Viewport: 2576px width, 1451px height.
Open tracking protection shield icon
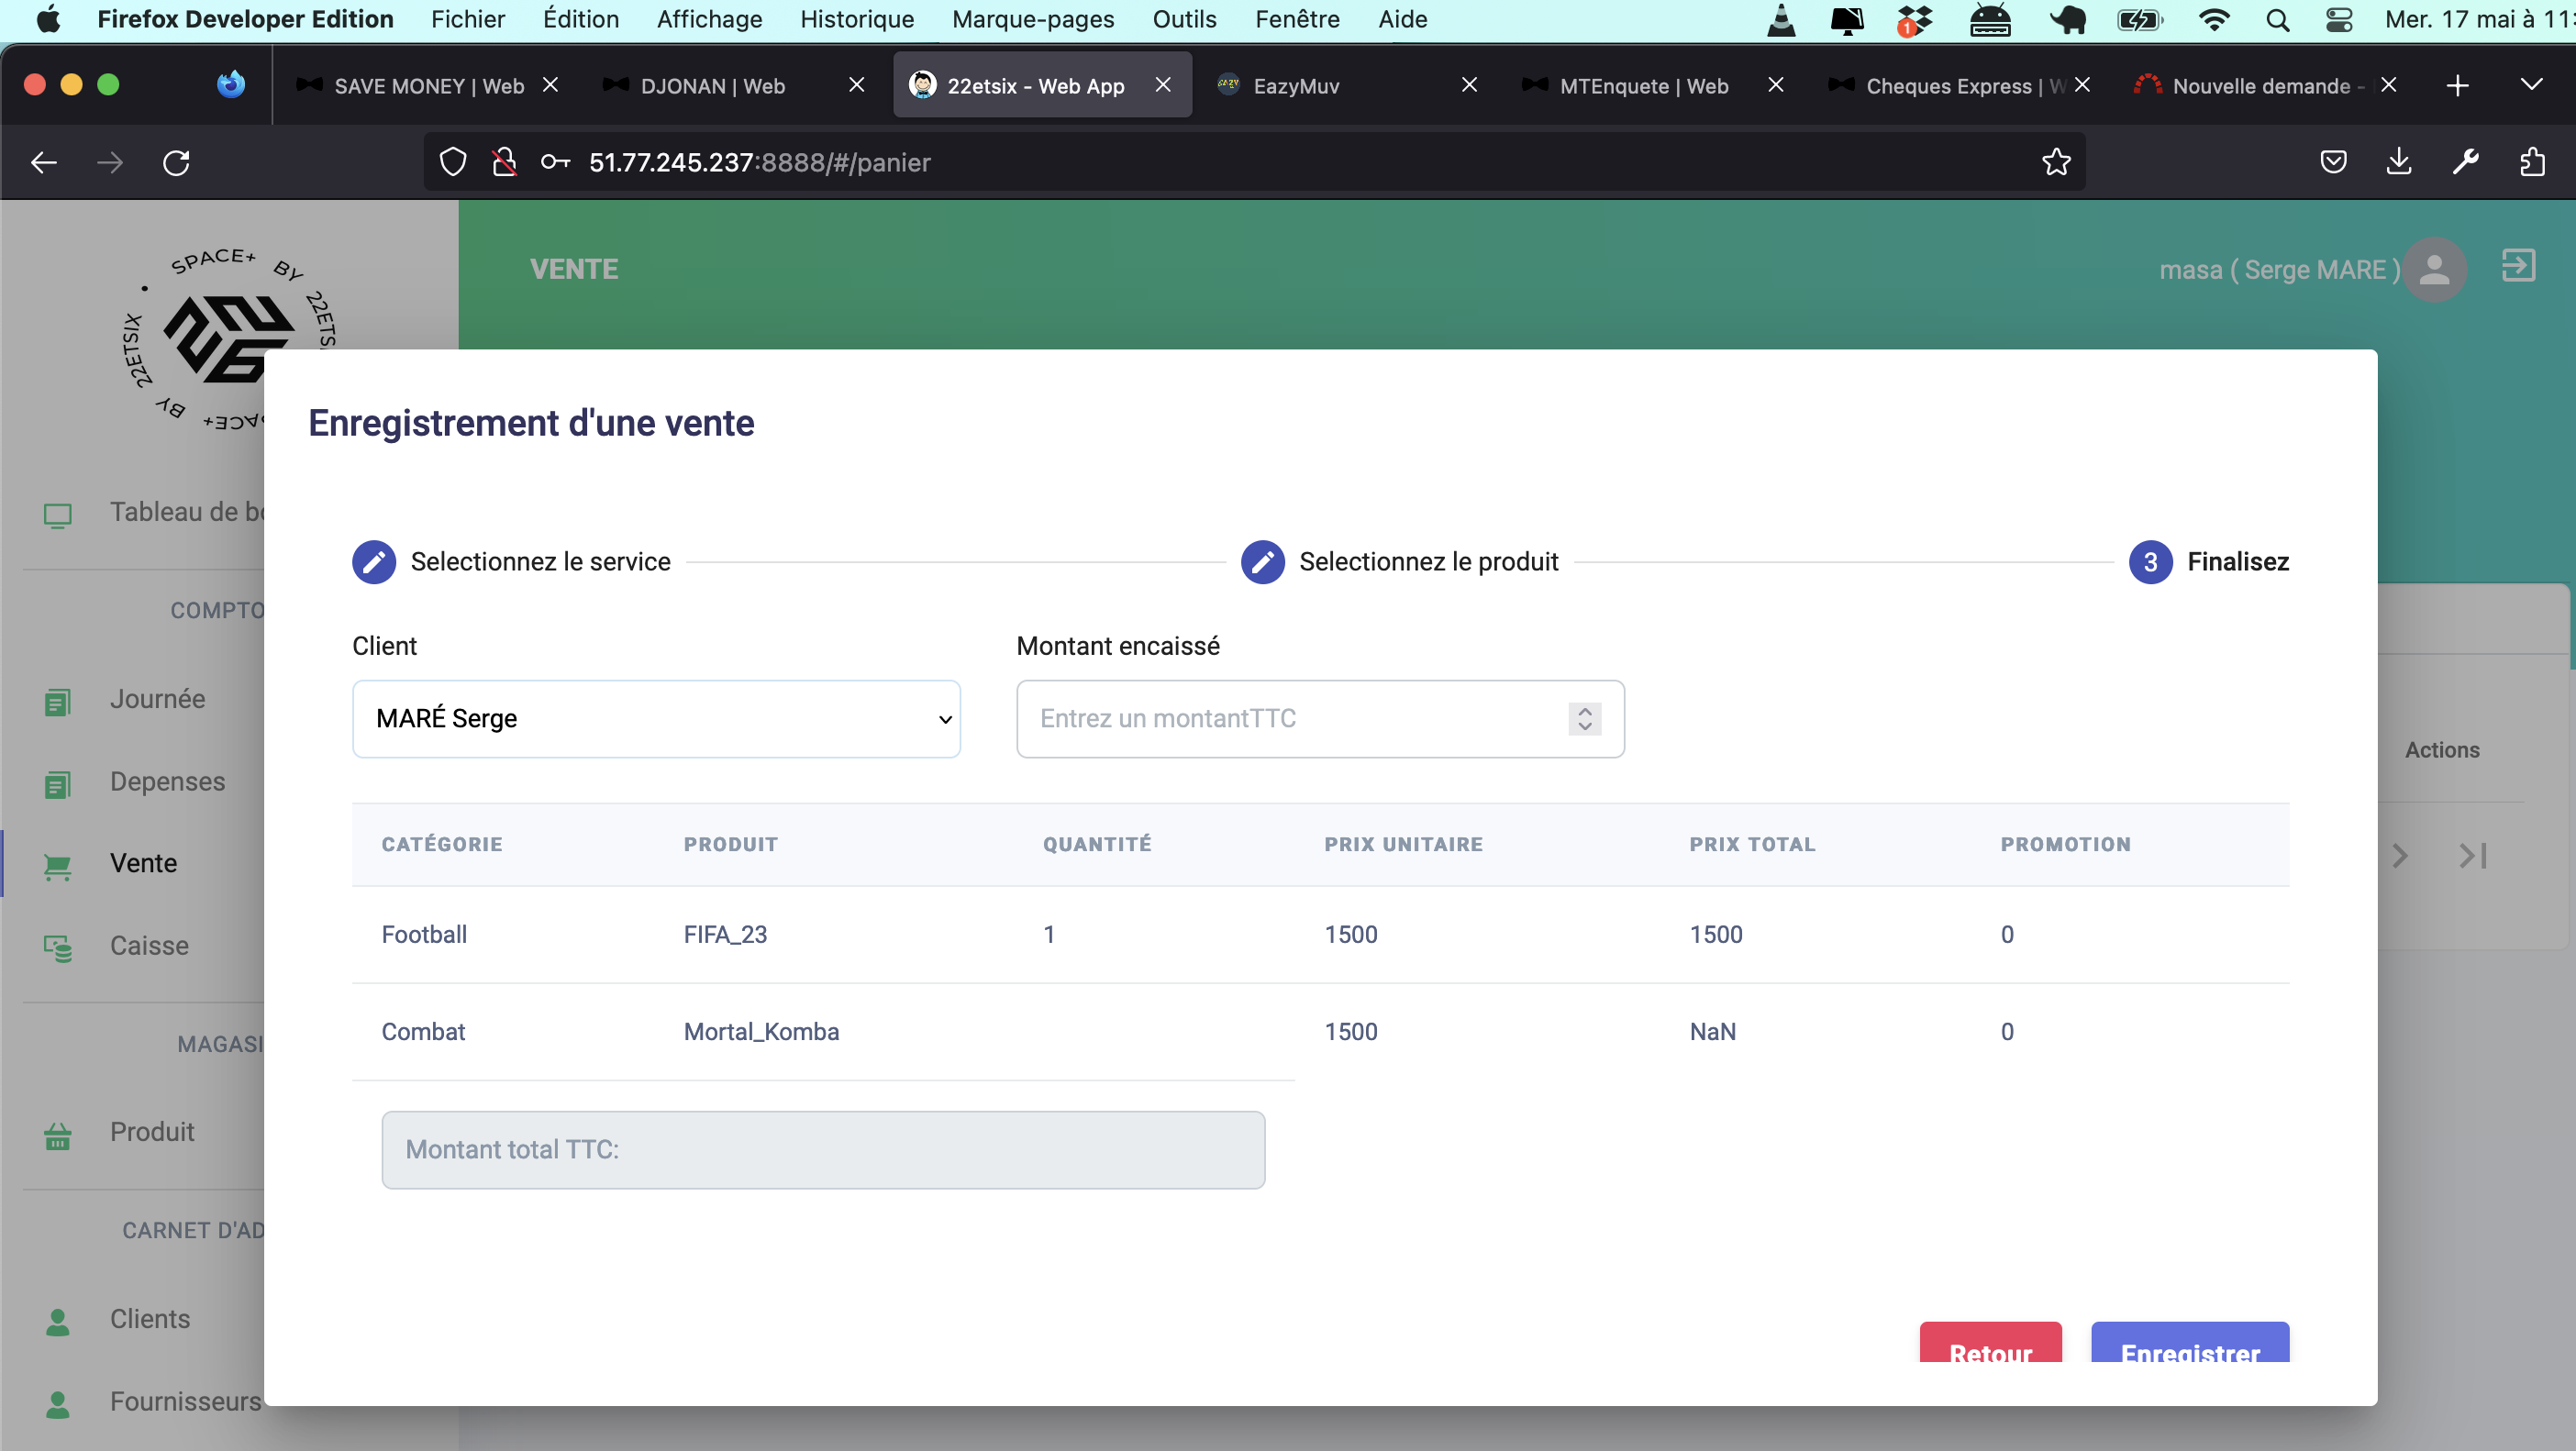click(453, 162)
